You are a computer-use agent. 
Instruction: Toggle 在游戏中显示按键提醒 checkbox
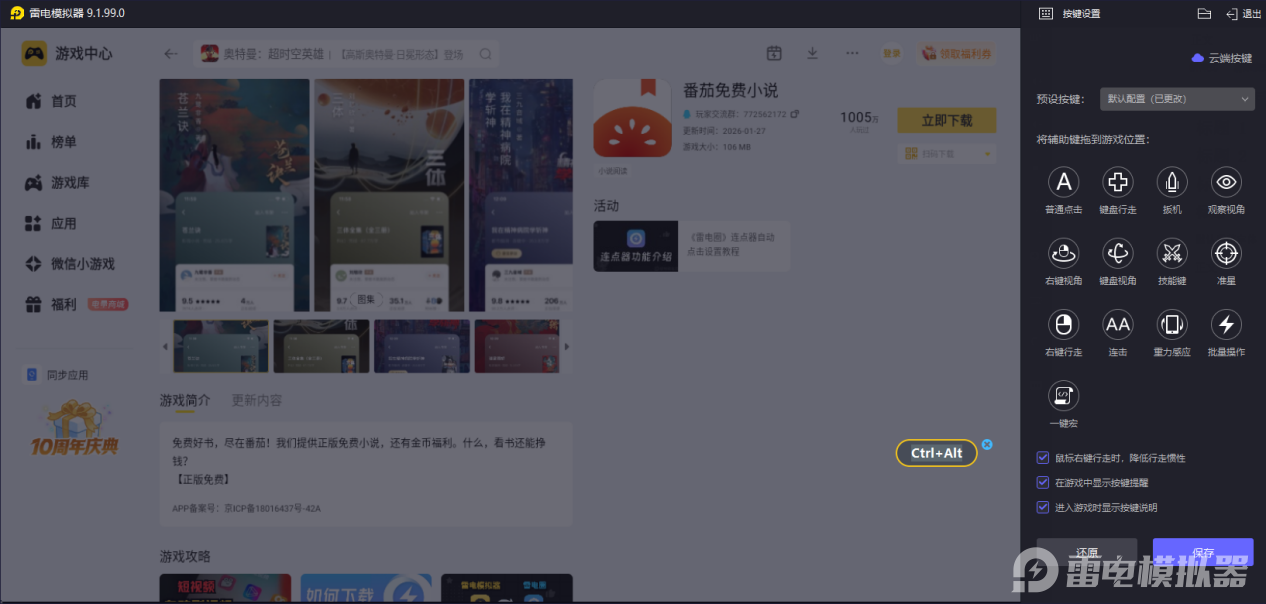(x=1043, y=482)
